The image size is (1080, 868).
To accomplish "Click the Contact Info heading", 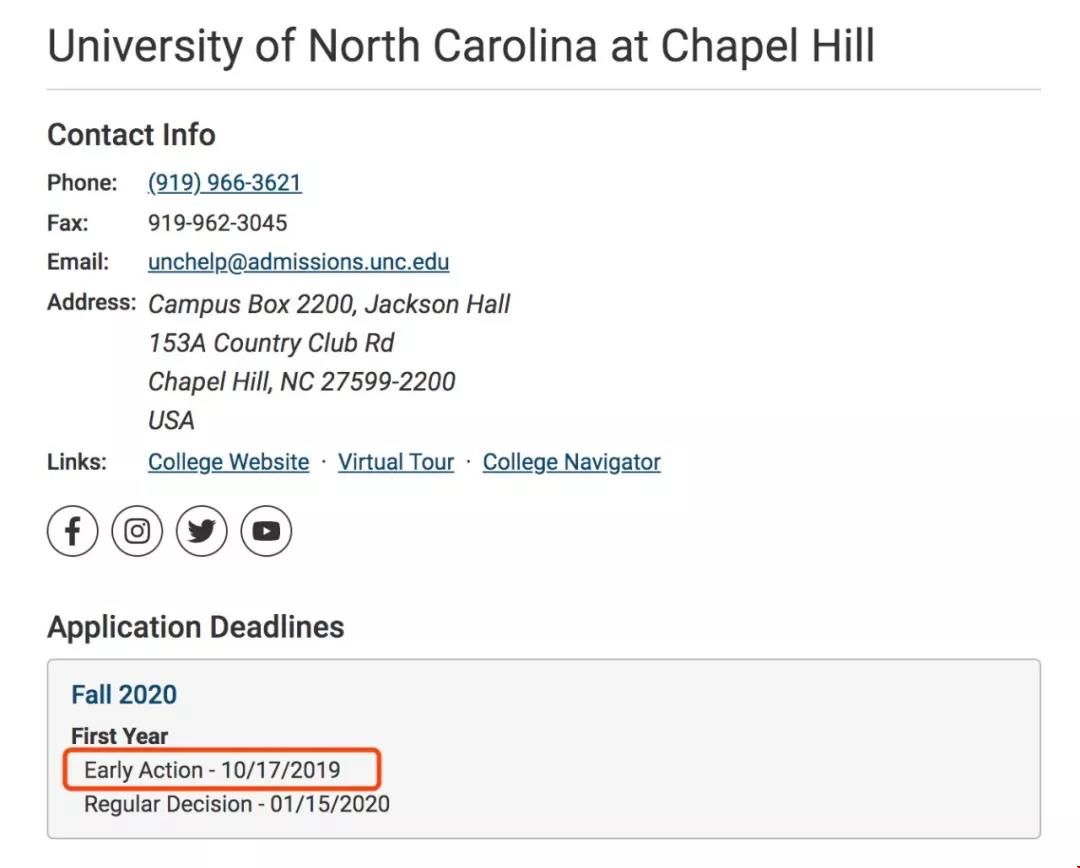I will [131, 135].
